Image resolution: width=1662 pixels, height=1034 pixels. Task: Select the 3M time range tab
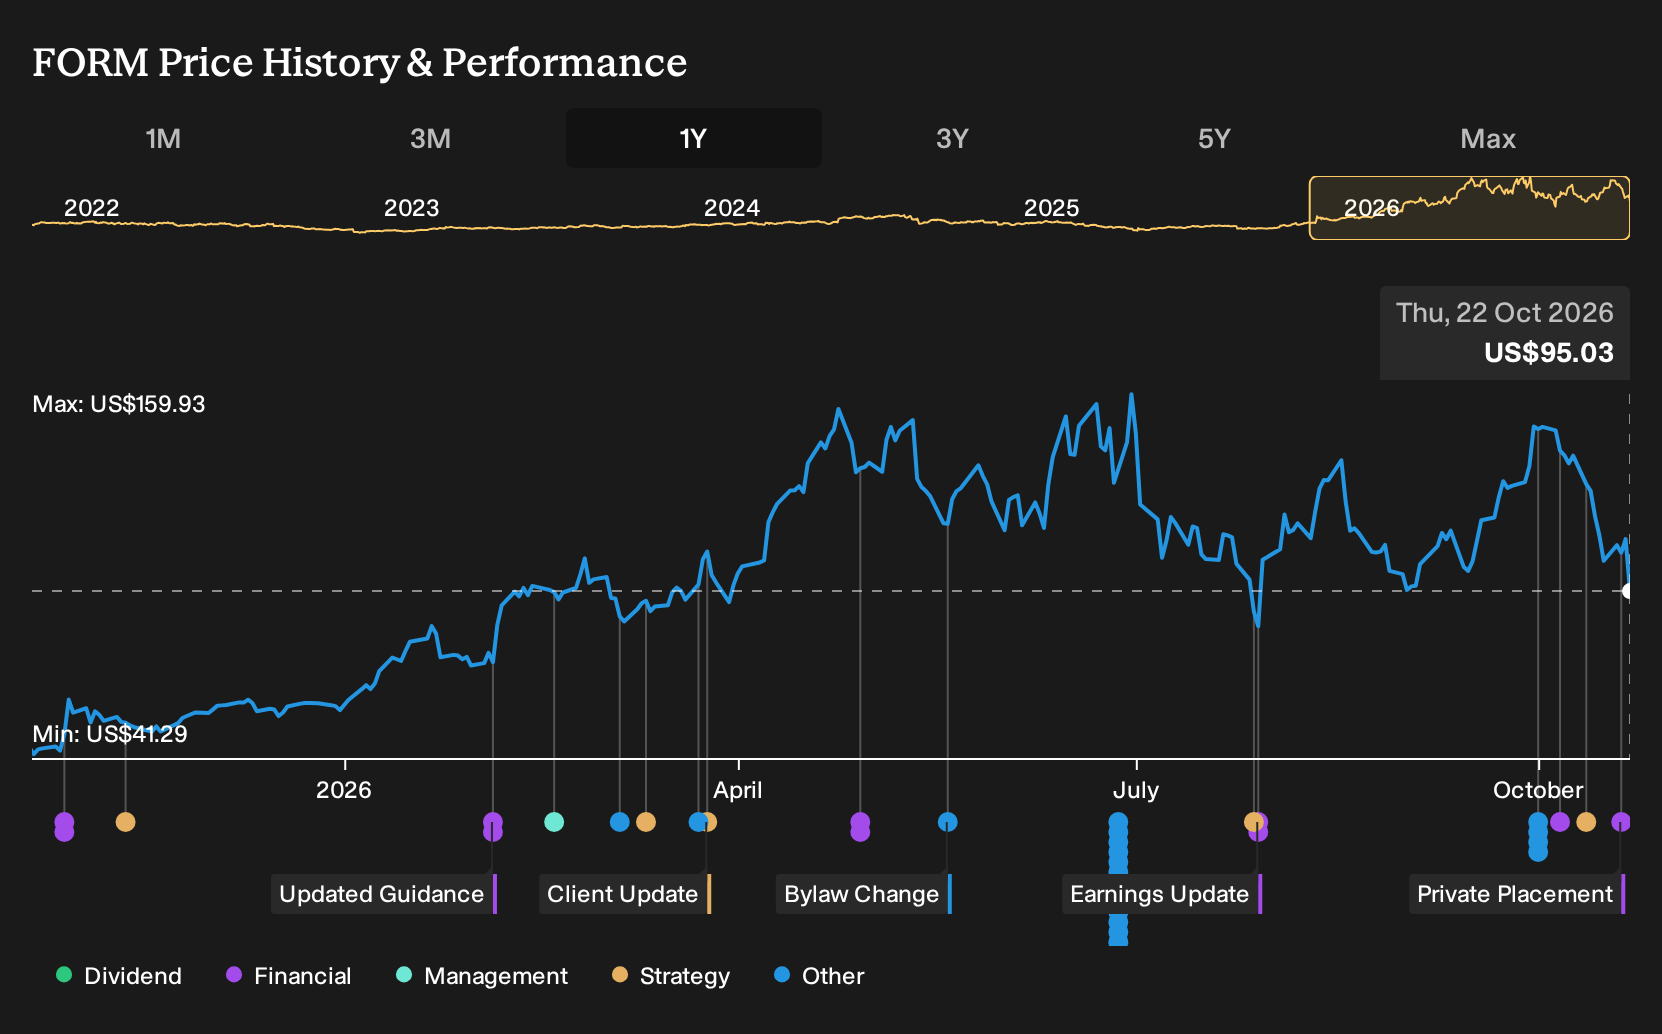click(430, 138)
